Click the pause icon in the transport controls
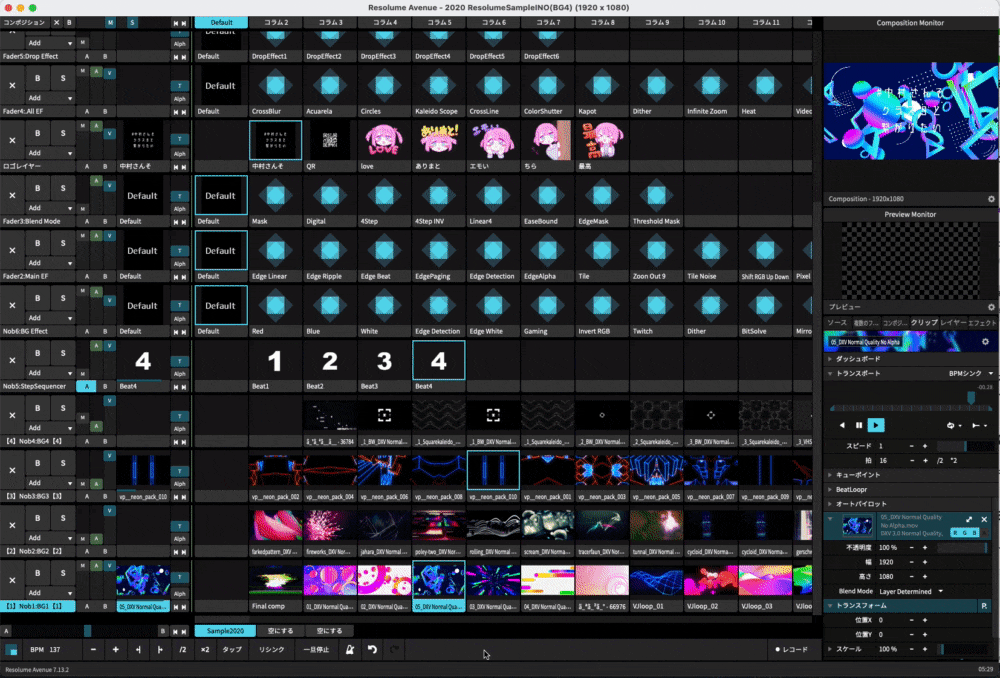Image resolution: width=1000 pixels, height=678 pixels. pos(859,425)
